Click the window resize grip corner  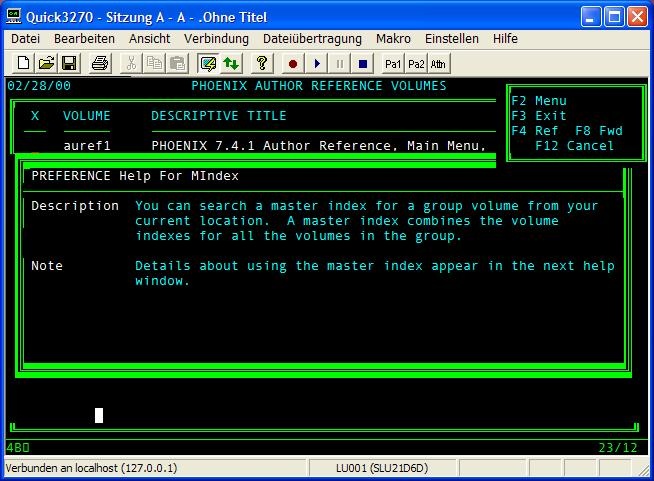(x=644, y=470)
